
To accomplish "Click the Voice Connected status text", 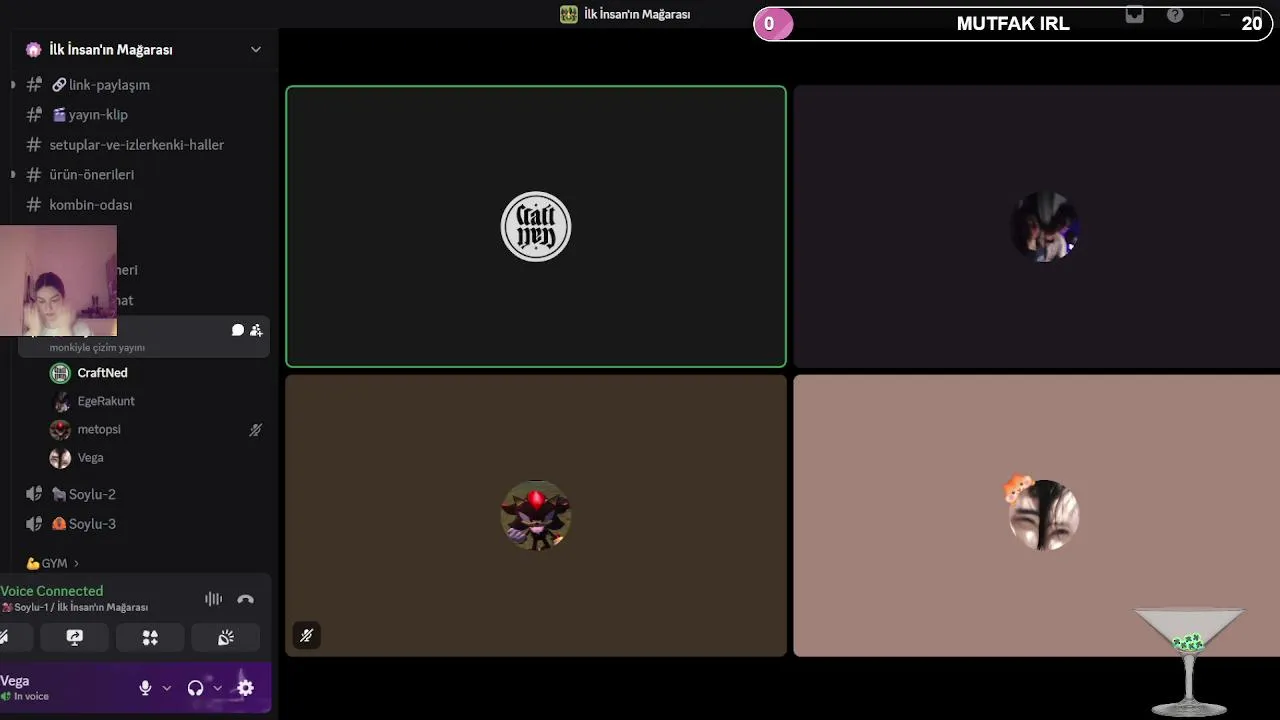I will click(x=52, y=591).
